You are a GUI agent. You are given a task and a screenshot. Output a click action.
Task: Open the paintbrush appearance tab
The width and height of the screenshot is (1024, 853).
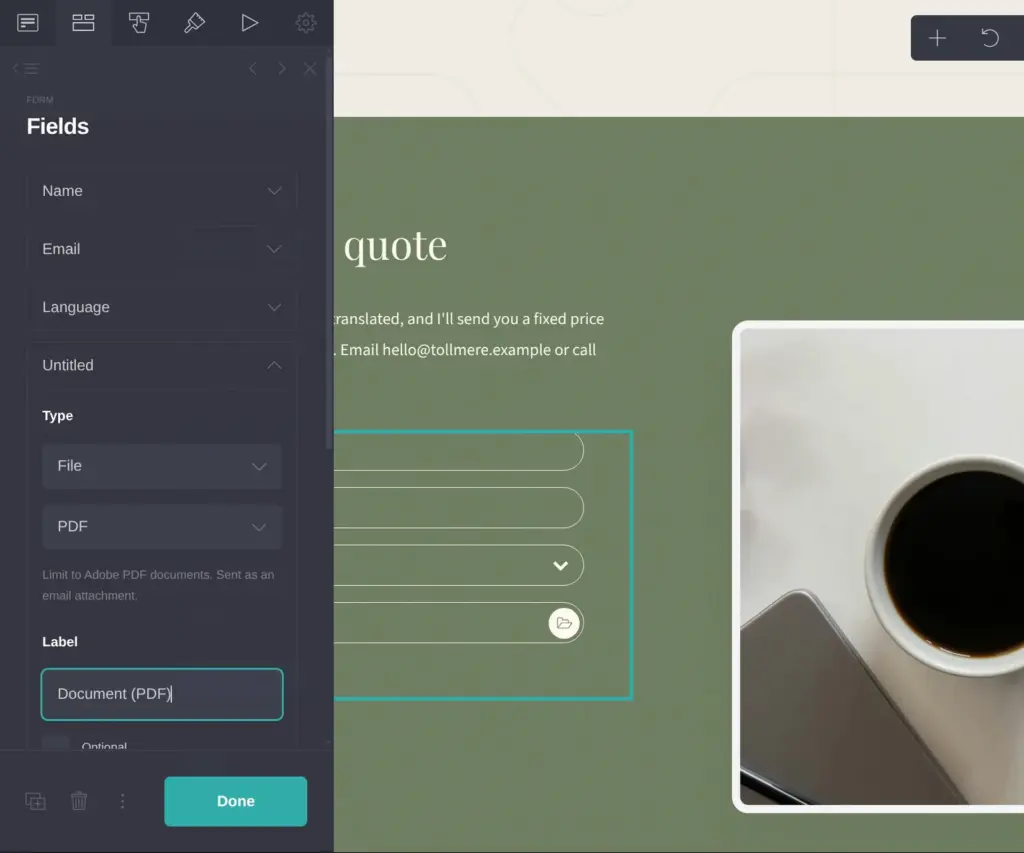pyautogui.click(x=194, y=23)
